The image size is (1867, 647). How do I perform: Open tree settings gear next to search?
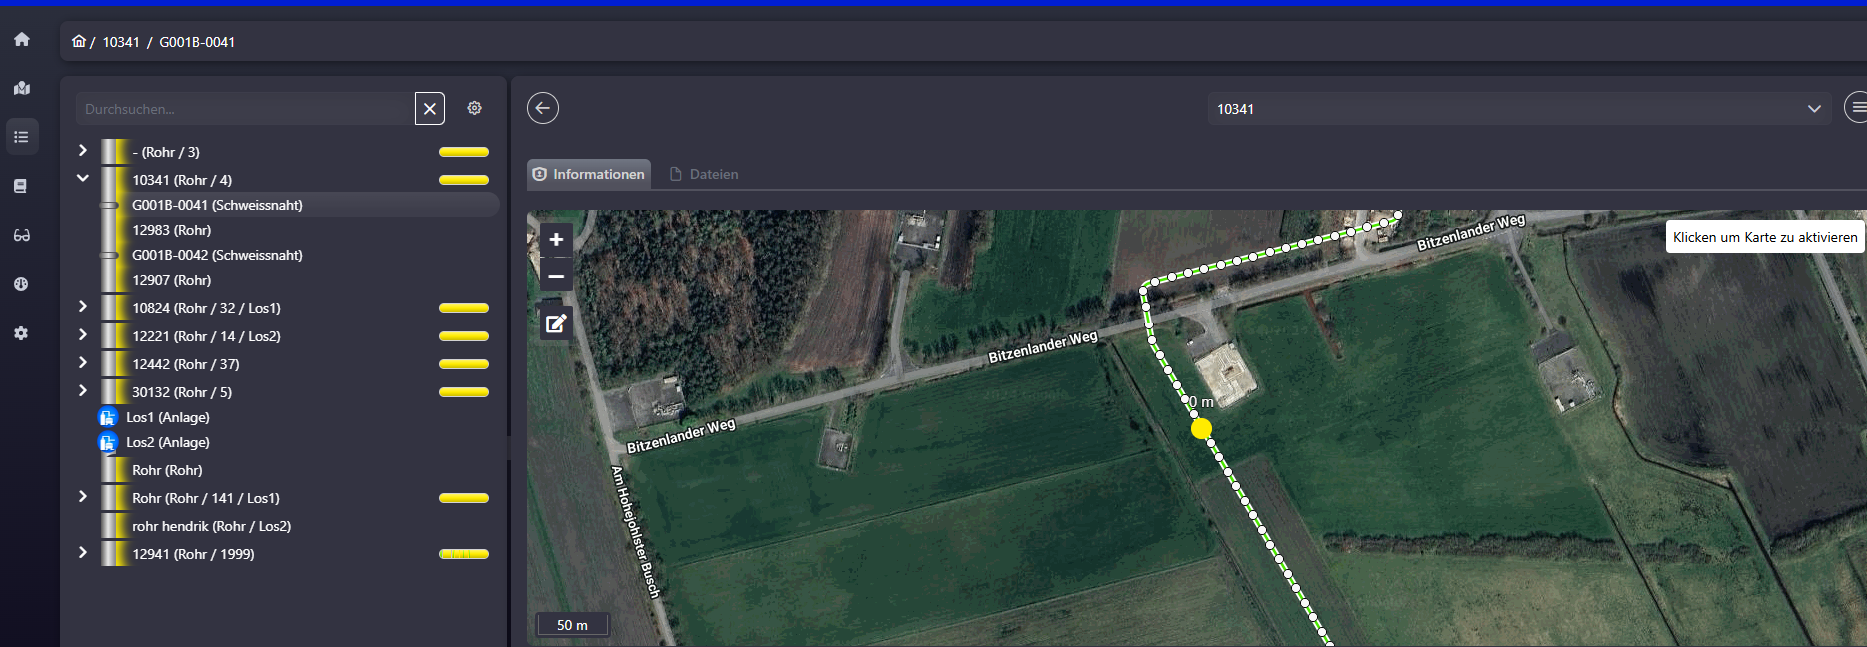click(475, 108)
